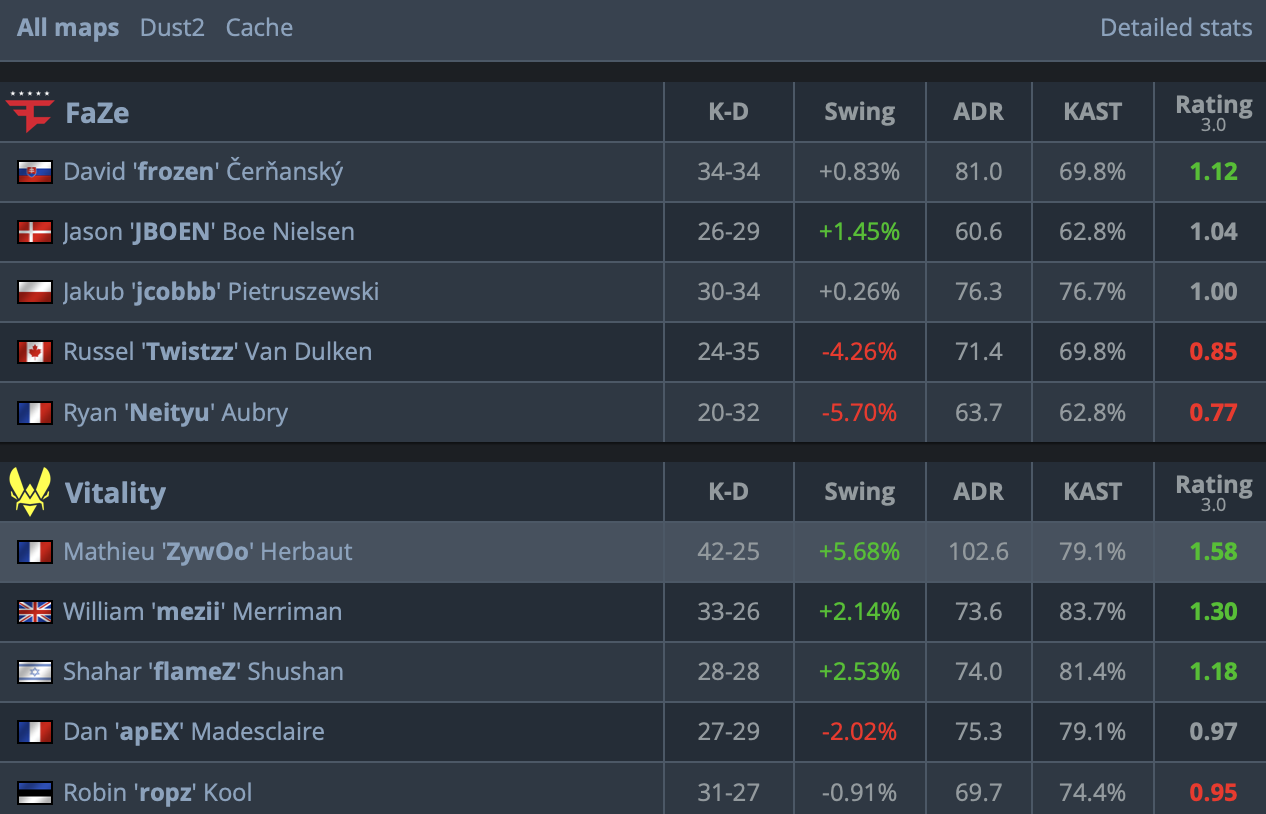The width and height of the screenshot is (1266, 814).
Task: Open Ryan 'Neityu' Aubry's player profile
Action: coord(176,412)
